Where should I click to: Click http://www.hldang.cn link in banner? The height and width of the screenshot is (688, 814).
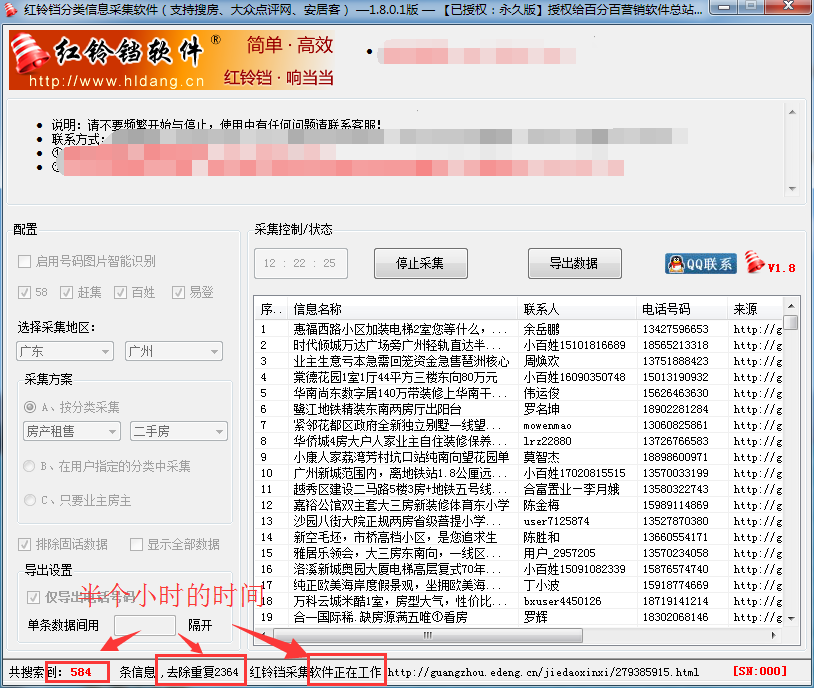coord(116,81)
